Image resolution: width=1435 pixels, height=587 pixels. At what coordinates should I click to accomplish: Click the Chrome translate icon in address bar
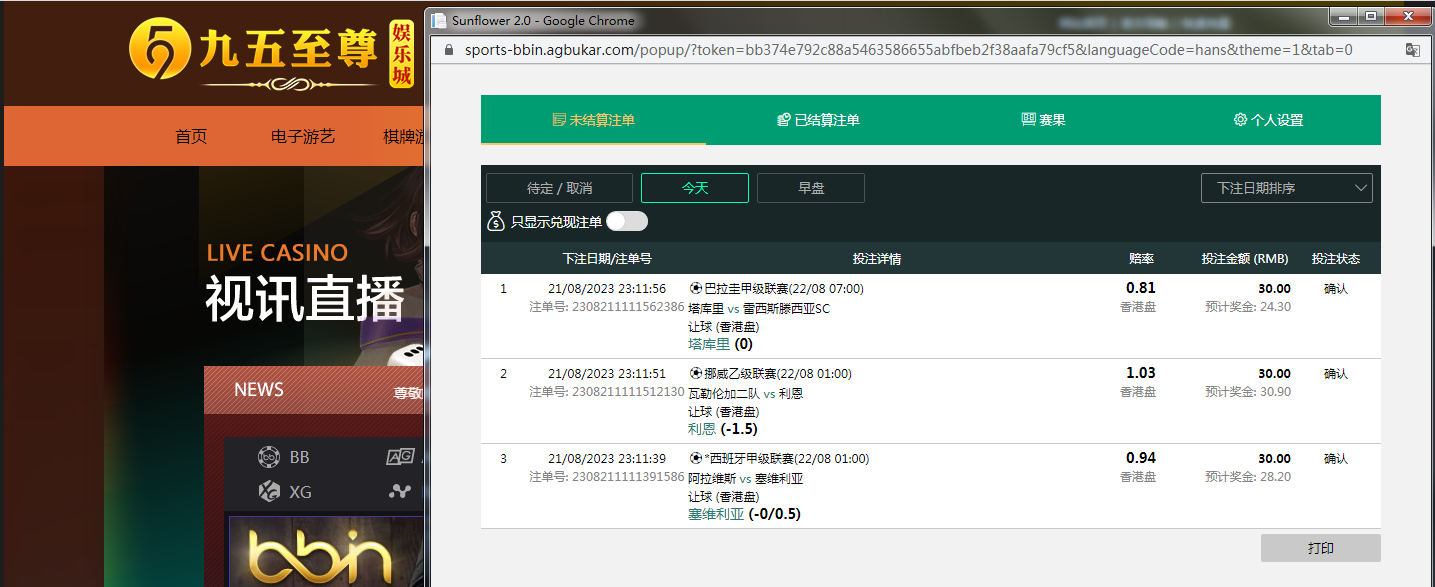coord(1412,50)
